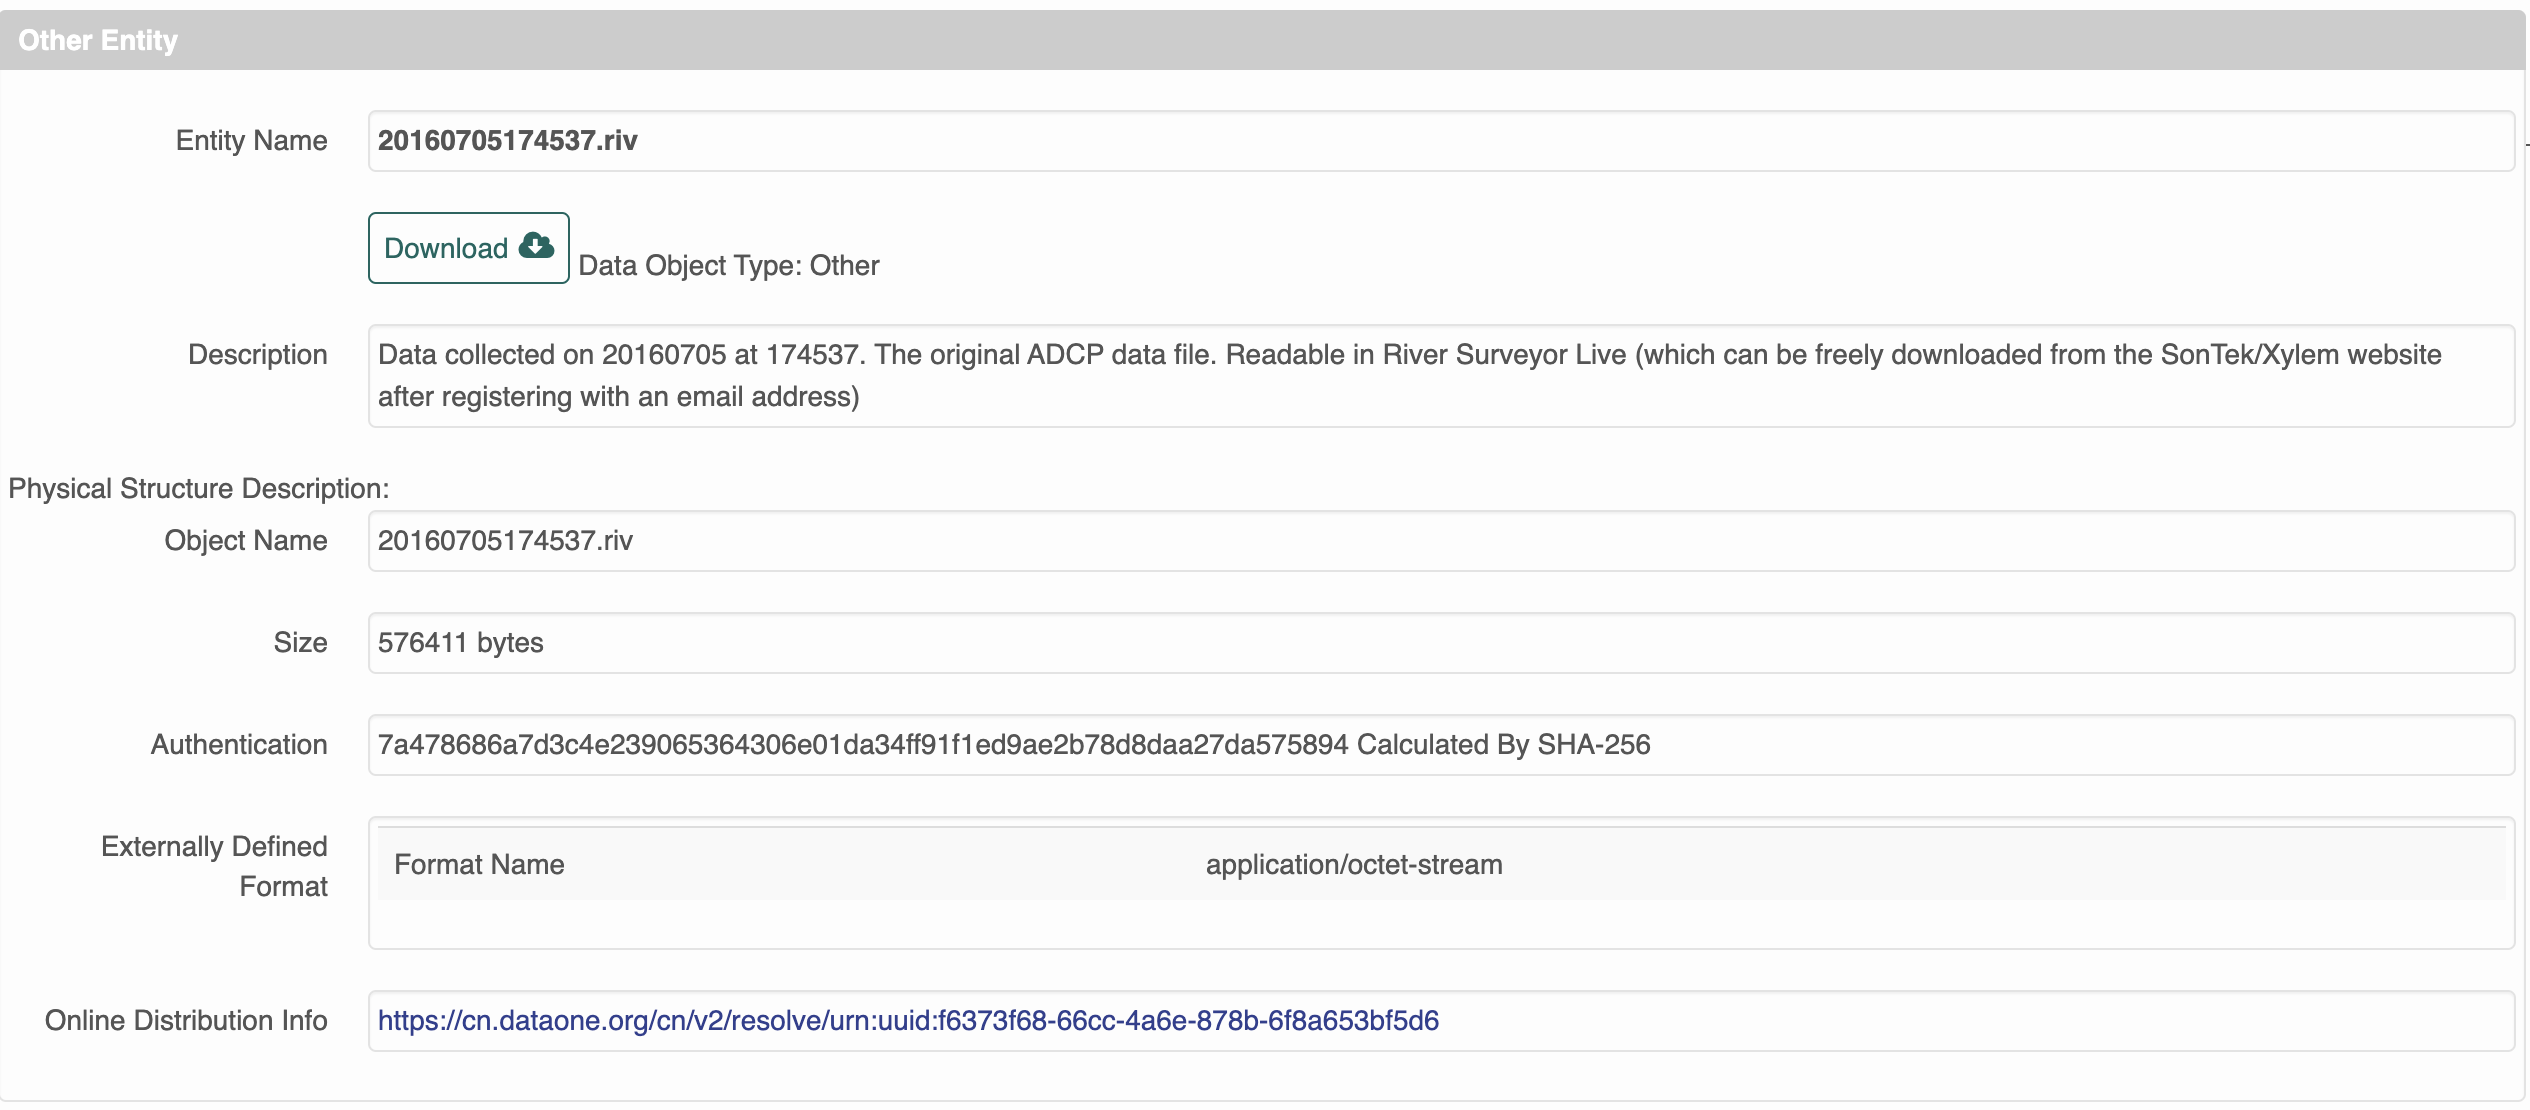Click the Authentication label
Image resolution: width=2530 pixels, height=1110 pixels.
click(x=238, y=745)
